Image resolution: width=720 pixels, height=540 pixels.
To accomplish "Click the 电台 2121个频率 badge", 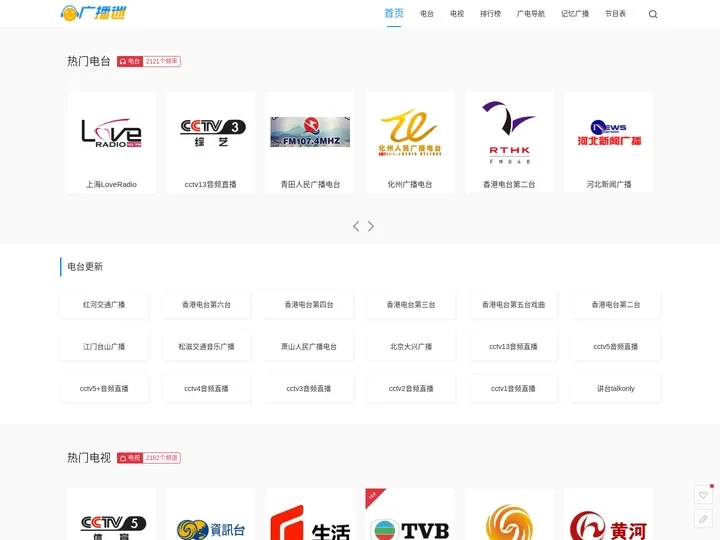I will click(149, 62).
